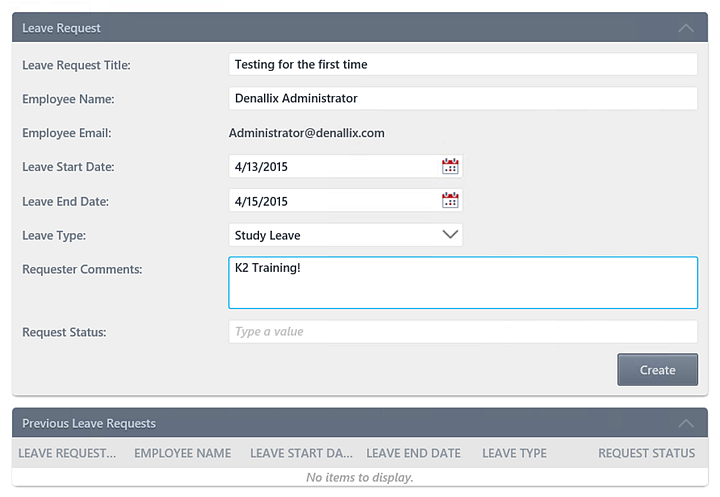The width and height of the screenshot is (720, 497).
Task: Focus the Requester Comments text area
Action: click(x=463, y=282)
